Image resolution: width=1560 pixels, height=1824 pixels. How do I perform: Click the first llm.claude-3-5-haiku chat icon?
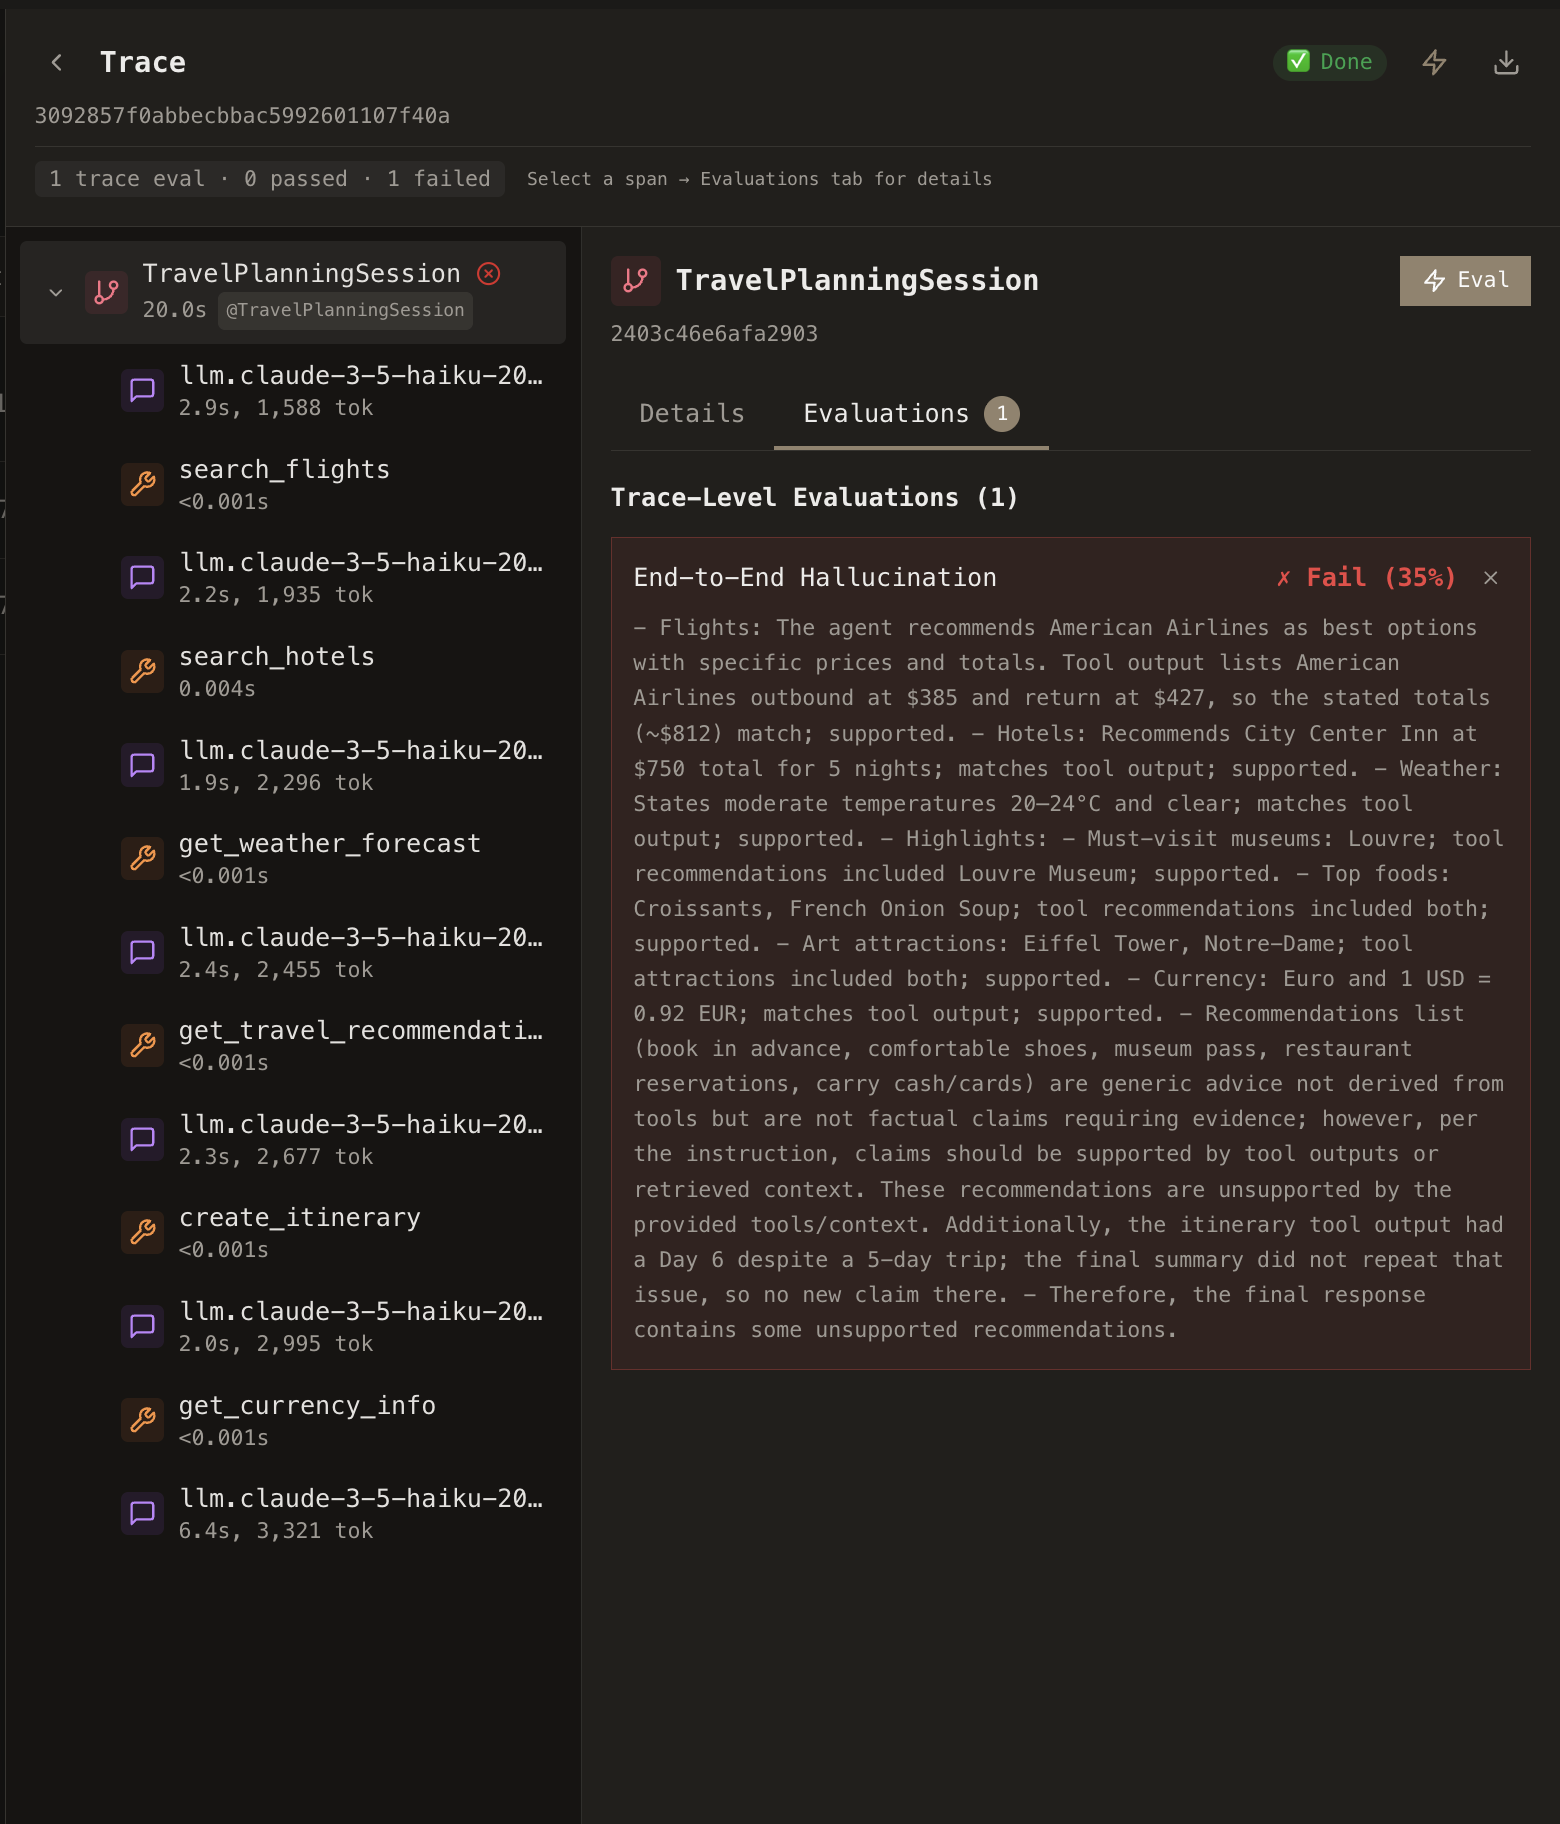143,391
